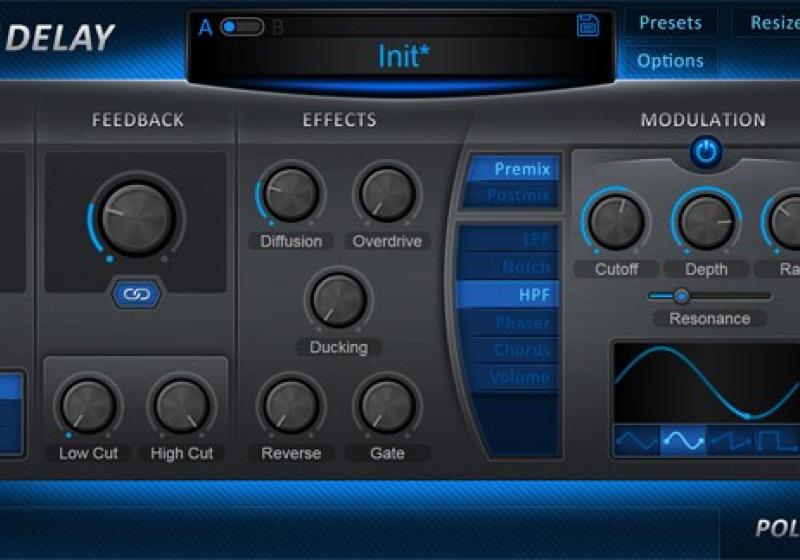Screen dimensions: 800x560
Task: Open the Presets menu
Action: point(670,23)
